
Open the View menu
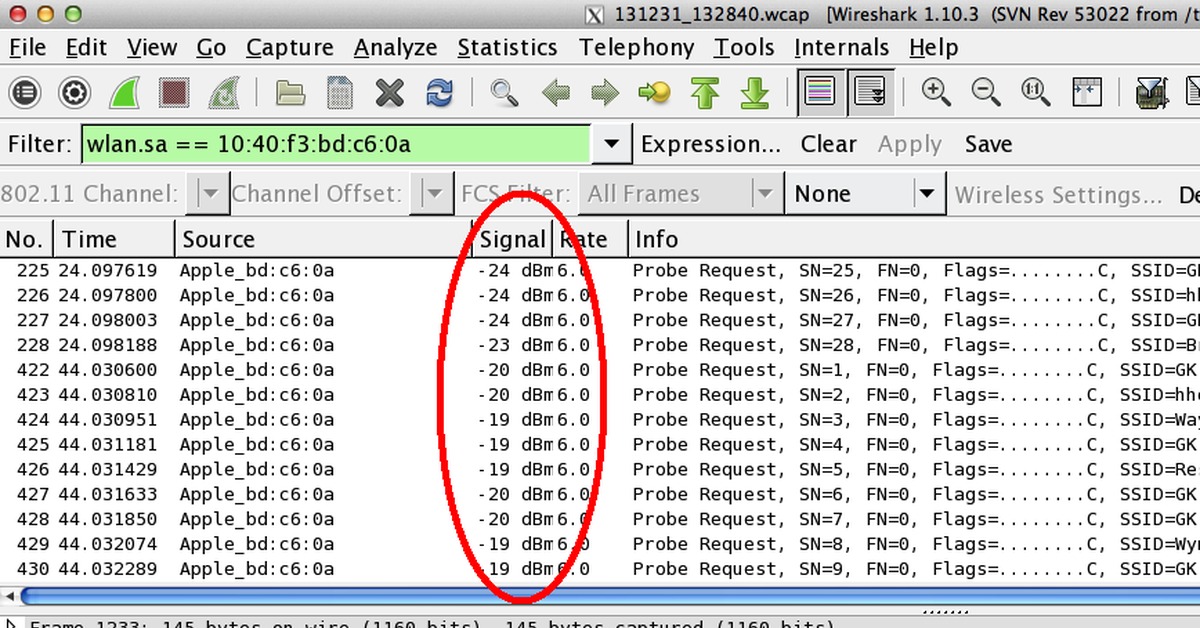coord(152,47)
